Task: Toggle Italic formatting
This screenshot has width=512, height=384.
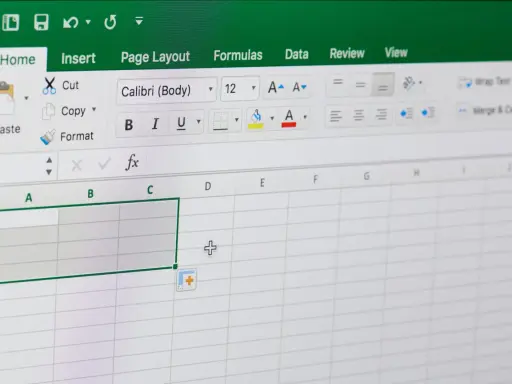Action: (155, 124)
